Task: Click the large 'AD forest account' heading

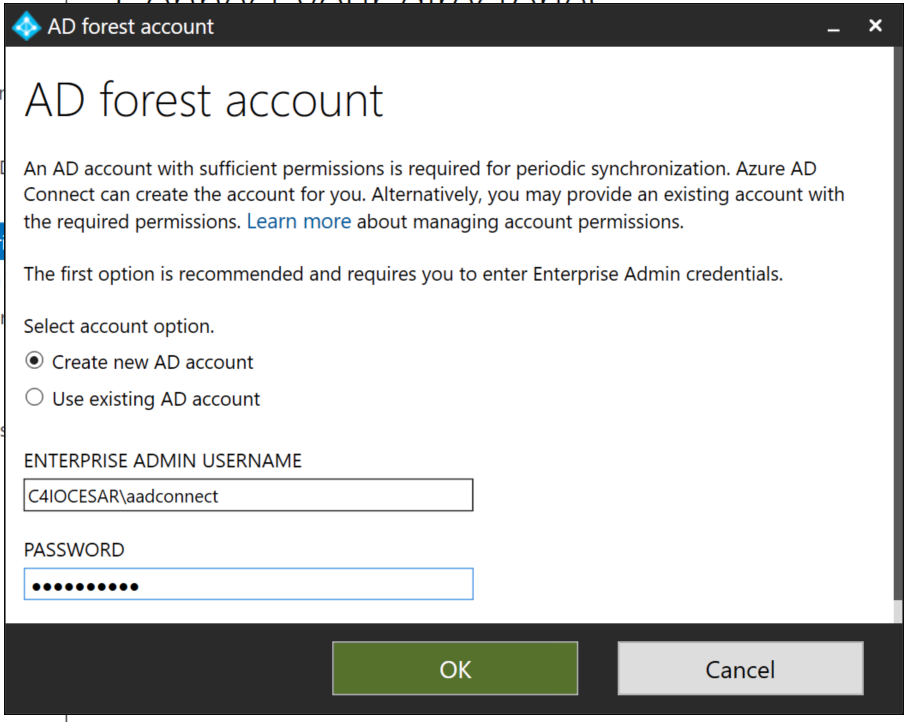Action: point(204,100)
